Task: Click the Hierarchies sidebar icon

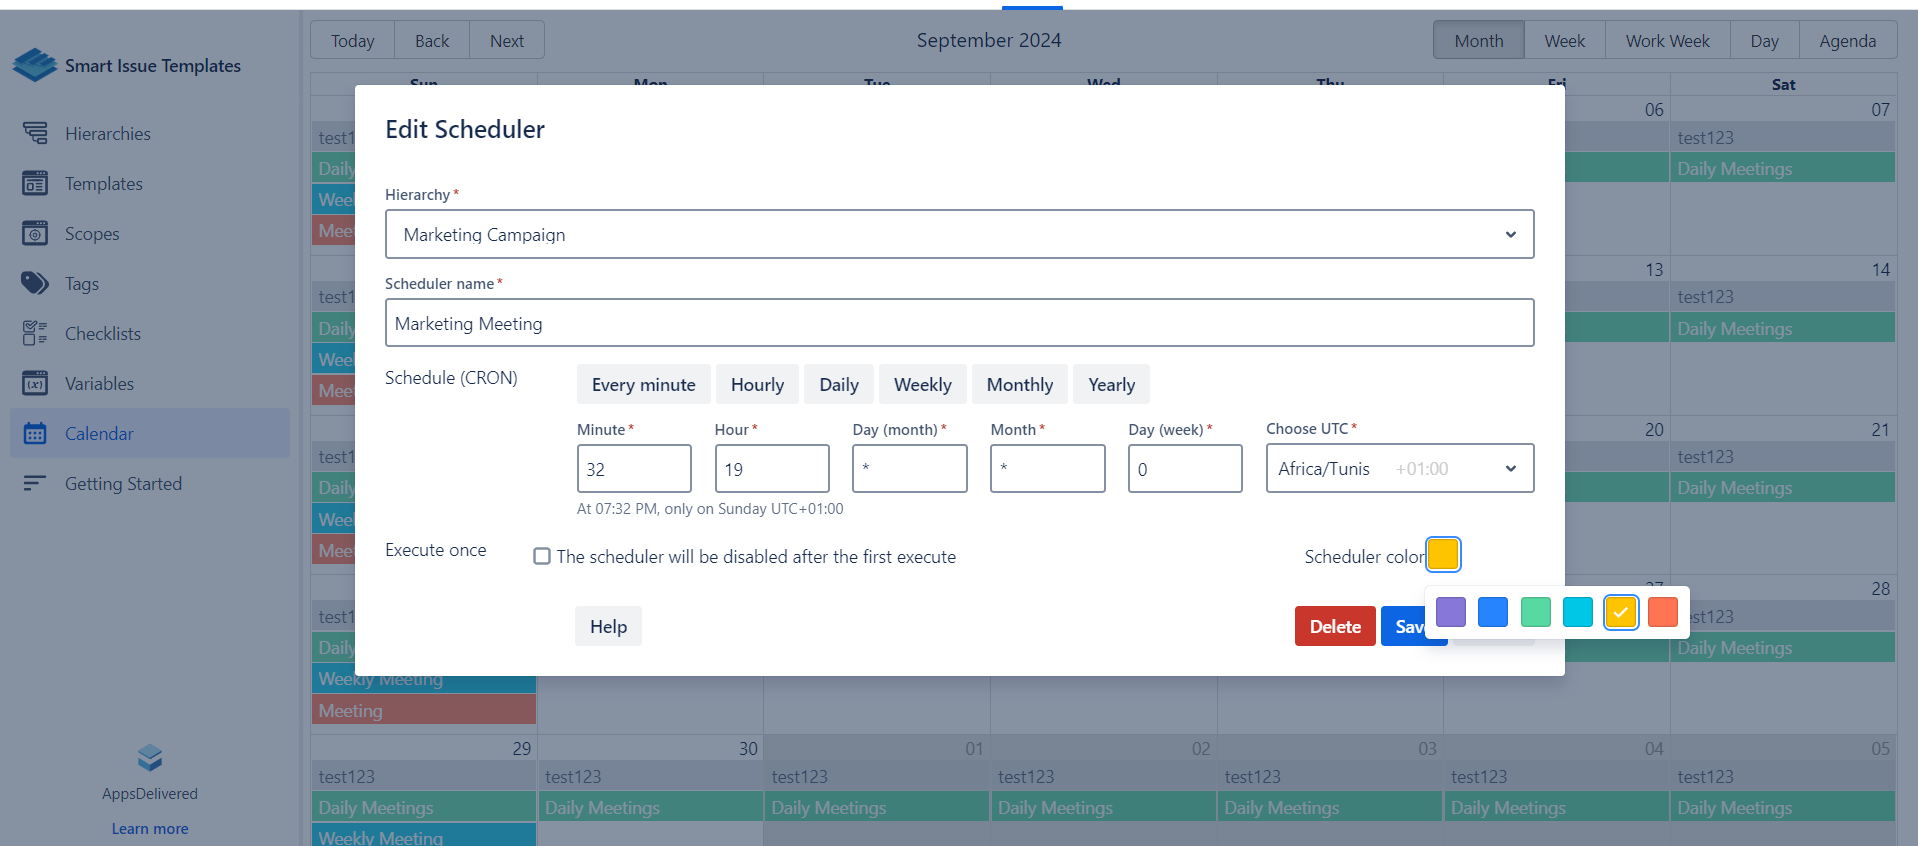Action: [35, 133]
